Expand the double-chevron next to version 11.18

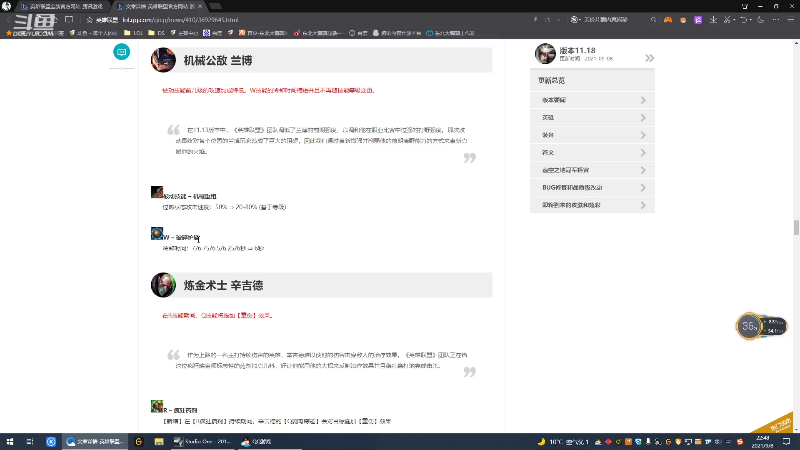[x=649, y=58]
